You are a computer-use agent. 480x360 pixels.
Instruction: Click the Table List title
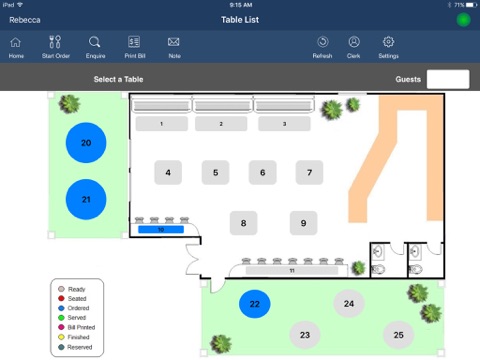click(x=240, y=20)
